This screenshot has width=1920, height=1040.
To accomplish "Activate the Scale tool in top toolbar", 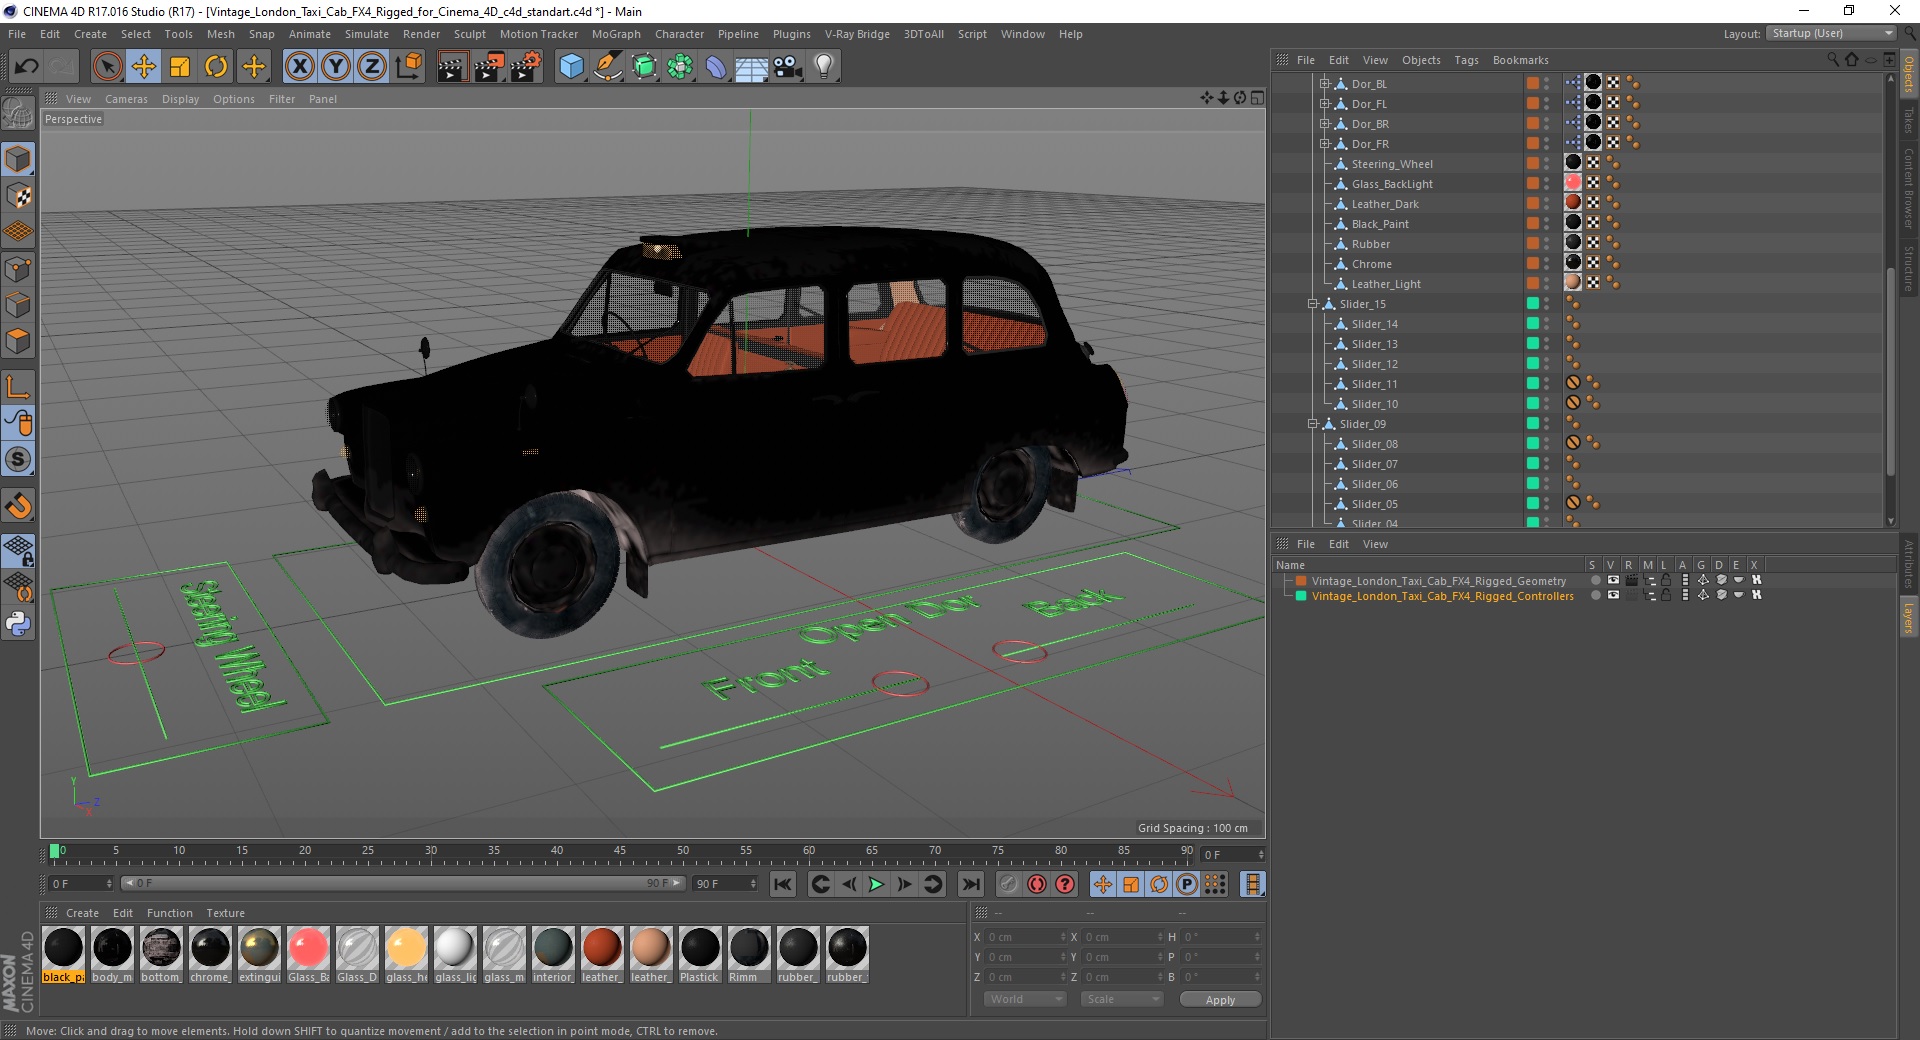I will pyautogui.click(x=180, y=67).
